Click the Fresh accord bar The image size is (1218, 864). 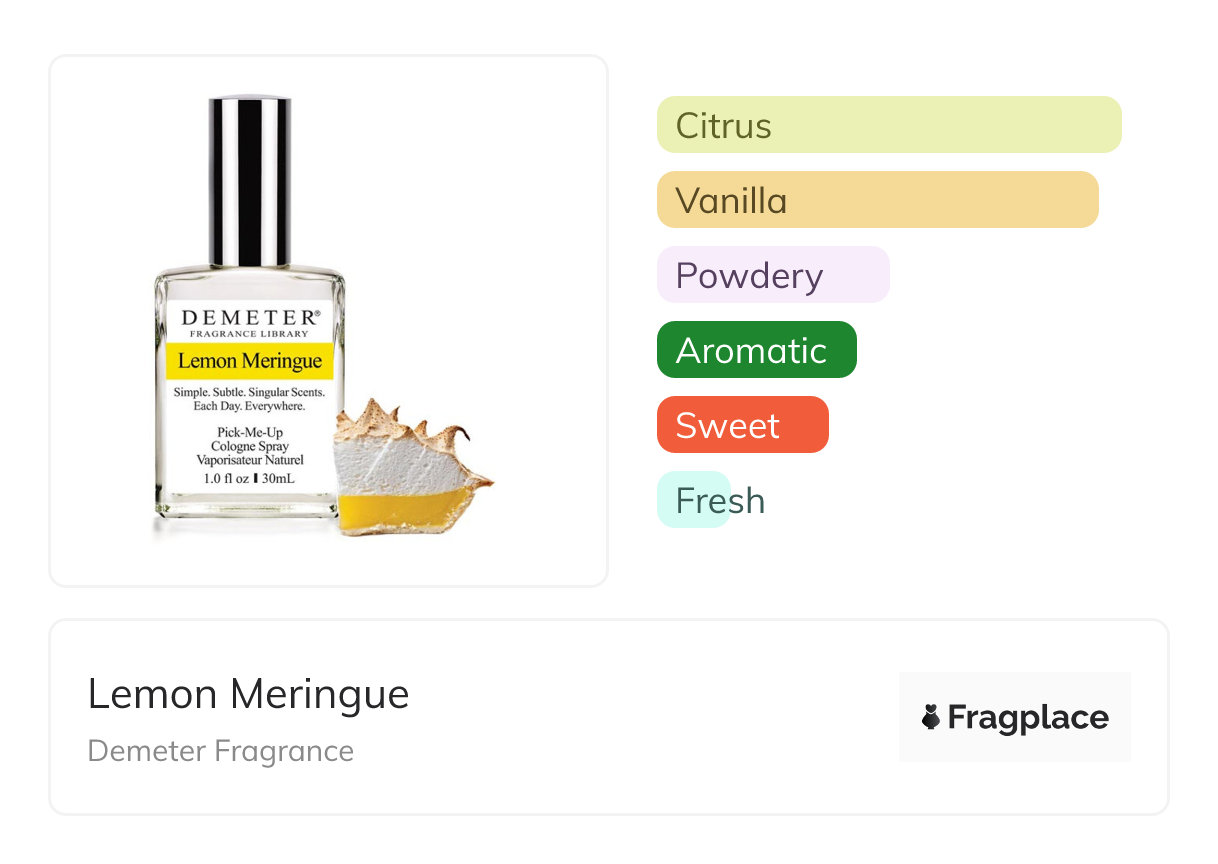coord(694,500)
